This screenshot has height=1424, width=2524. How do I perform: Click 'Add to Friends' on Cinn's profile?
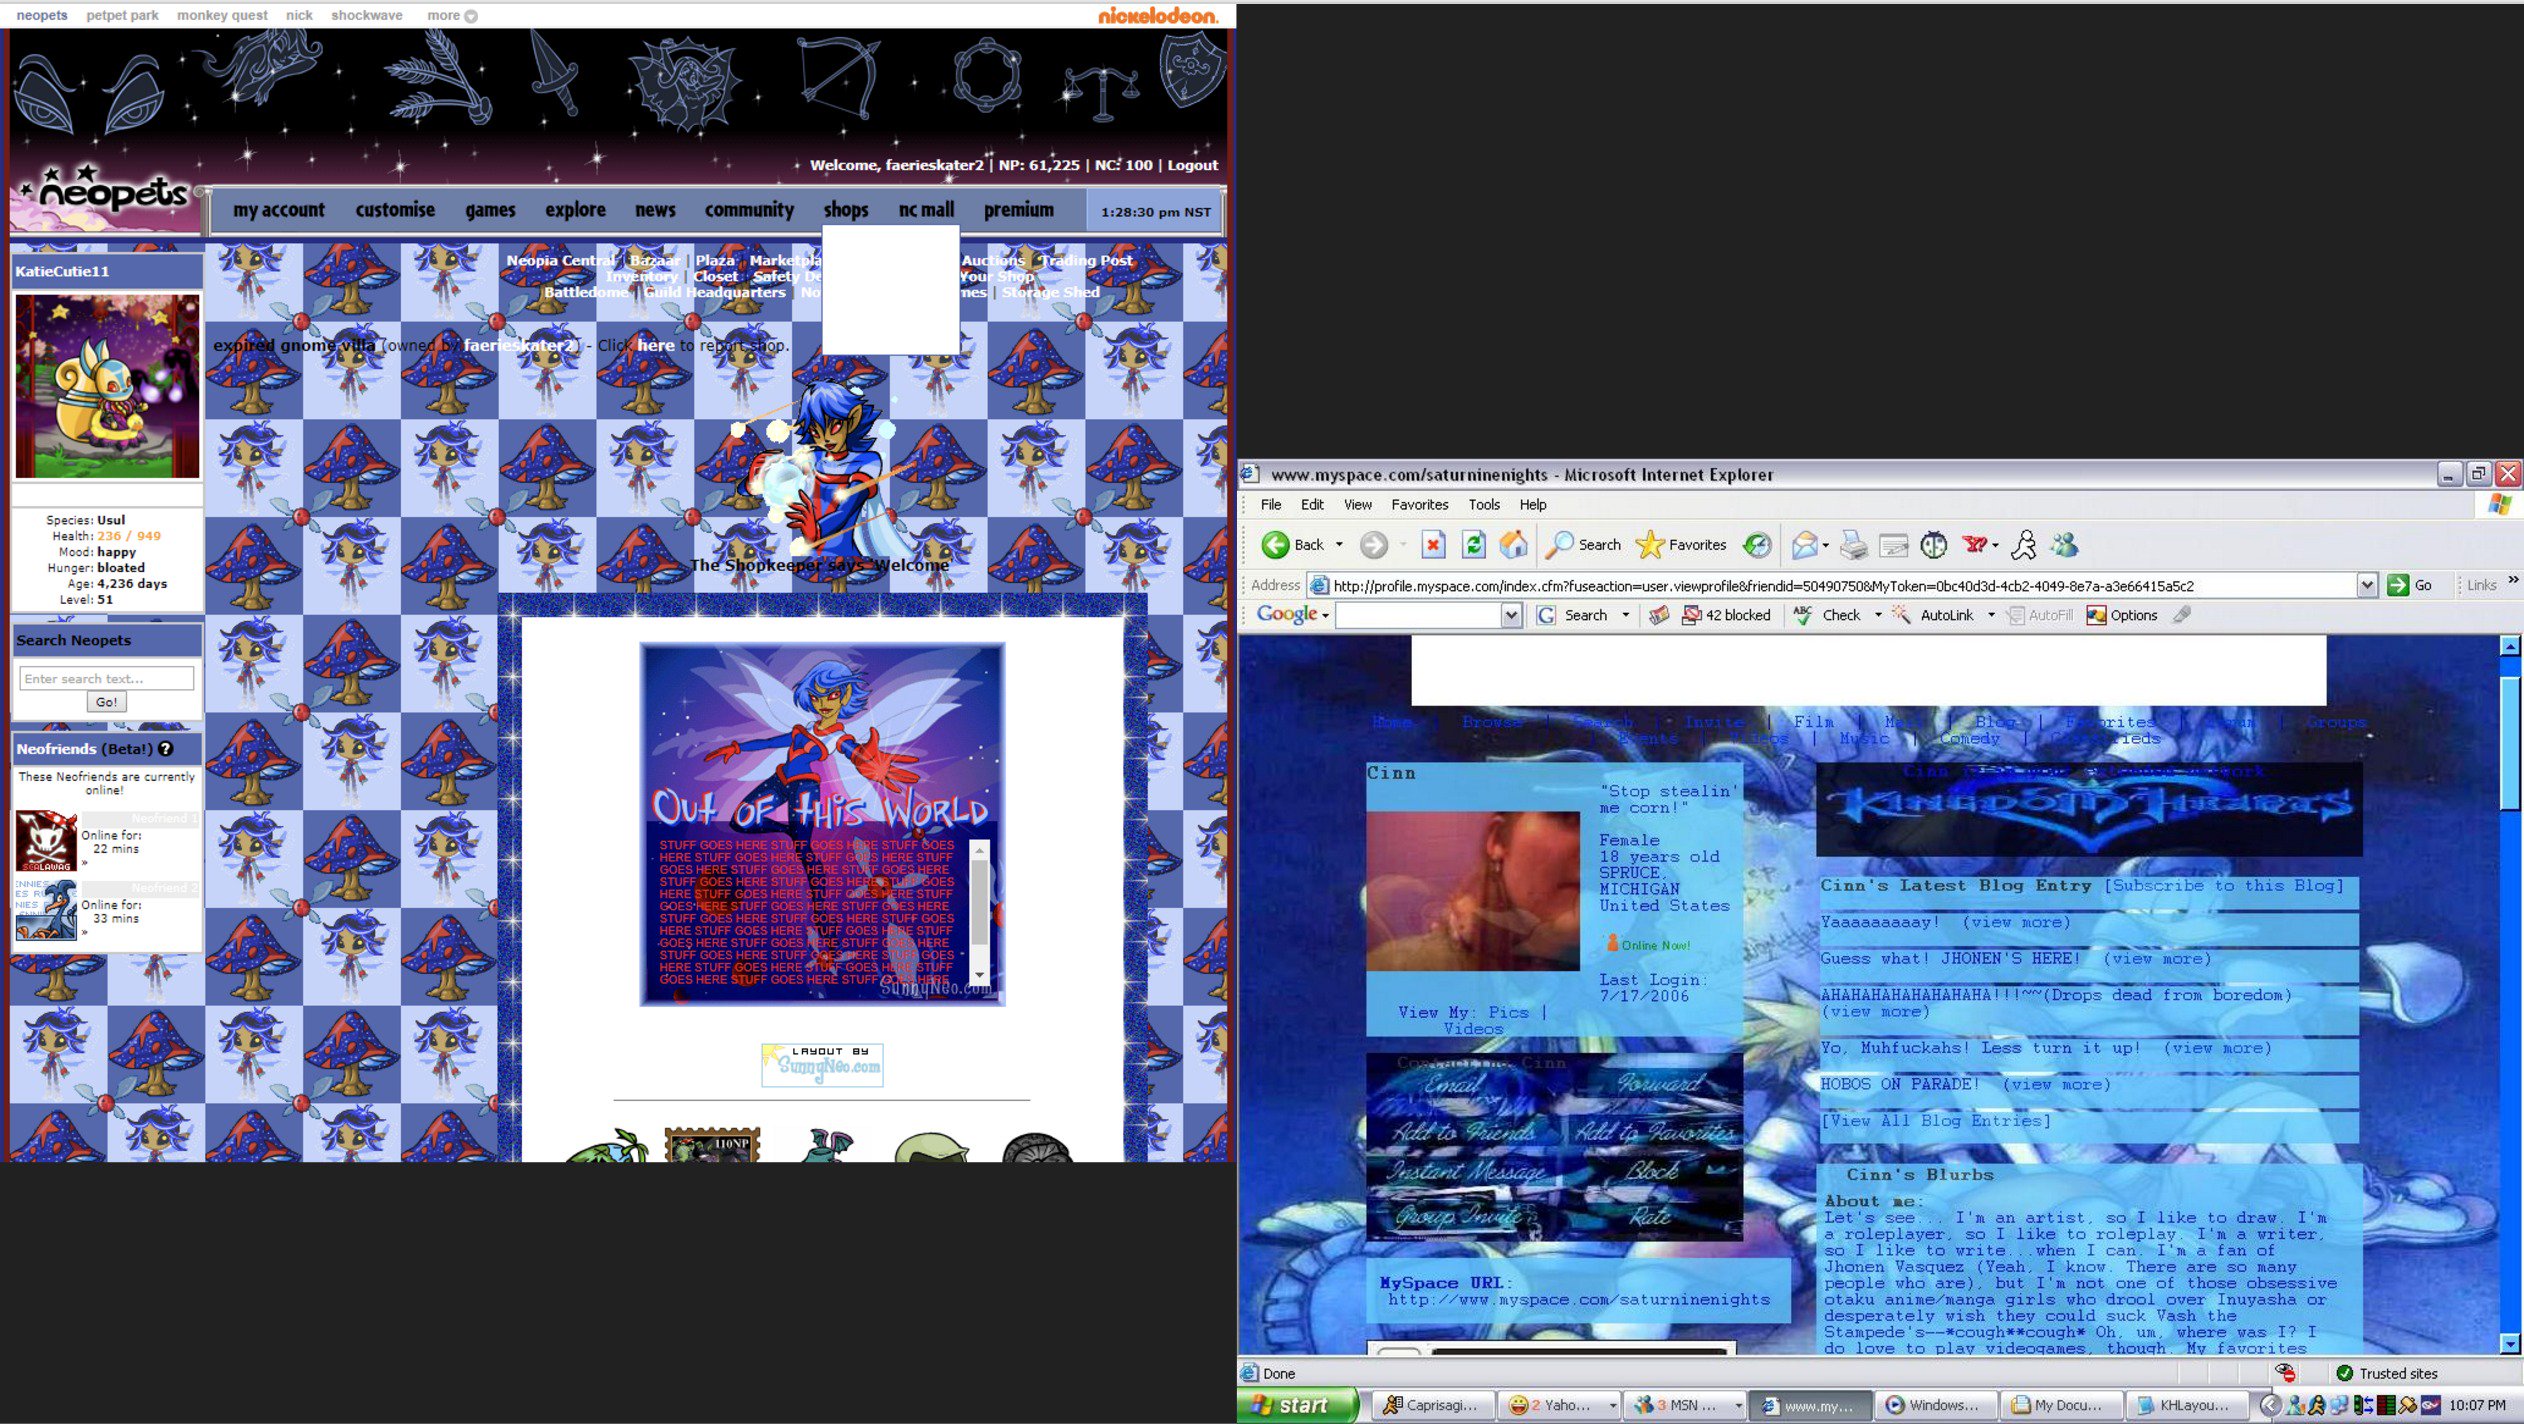click(1464, 1131)
